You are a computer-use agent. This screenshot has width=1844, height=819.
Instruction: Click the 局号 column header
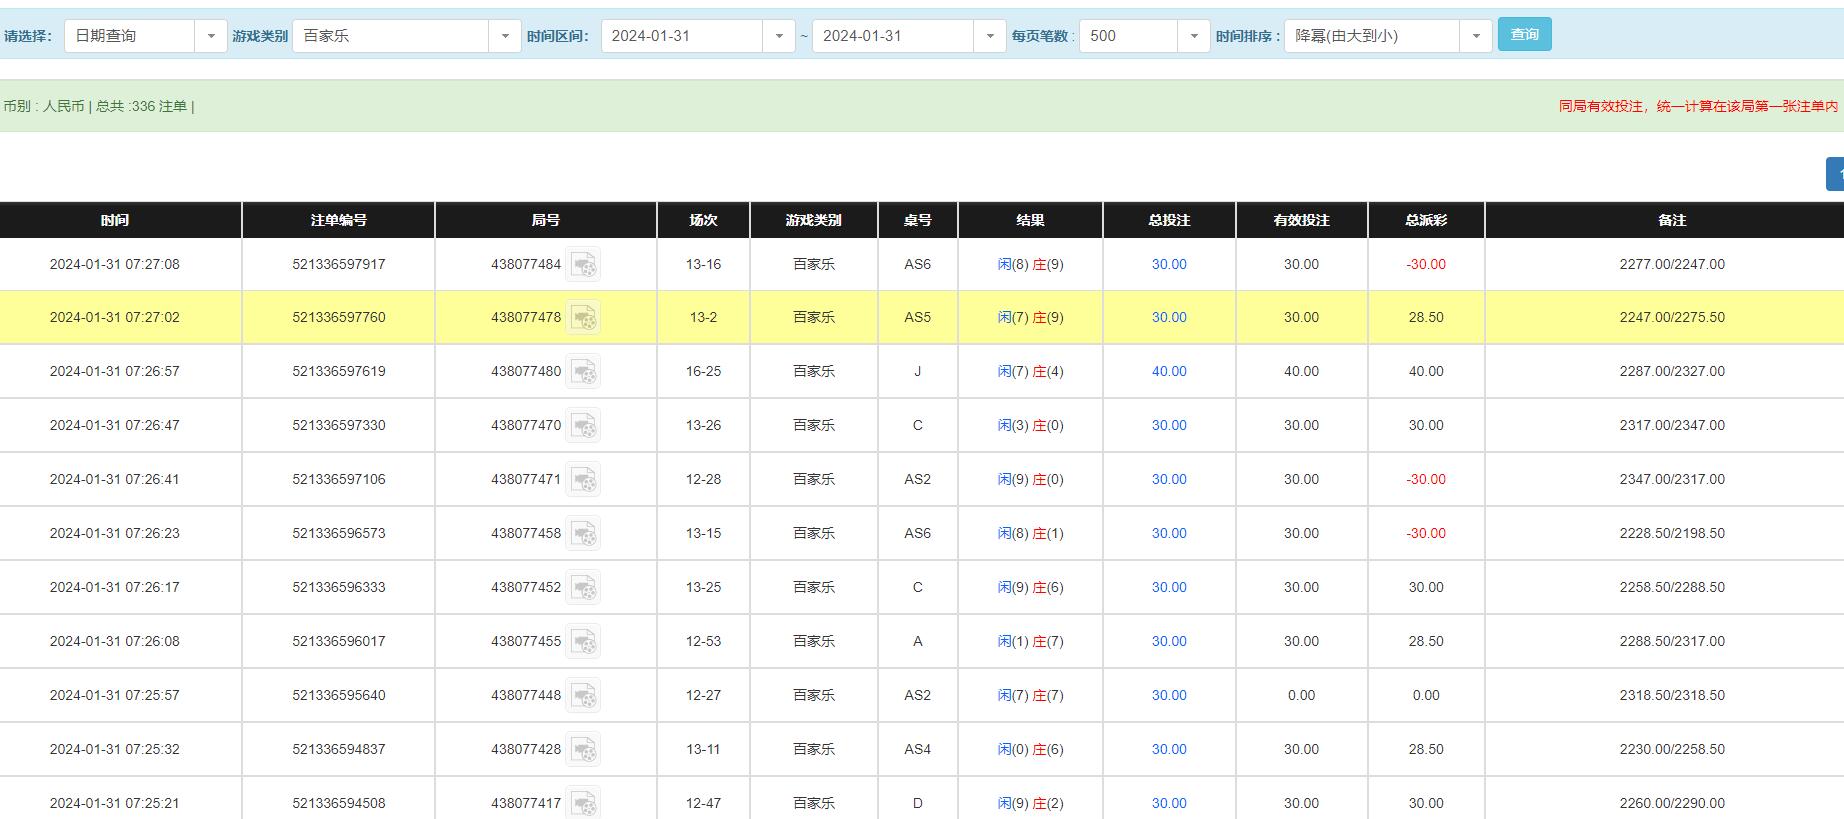point(546,220)
